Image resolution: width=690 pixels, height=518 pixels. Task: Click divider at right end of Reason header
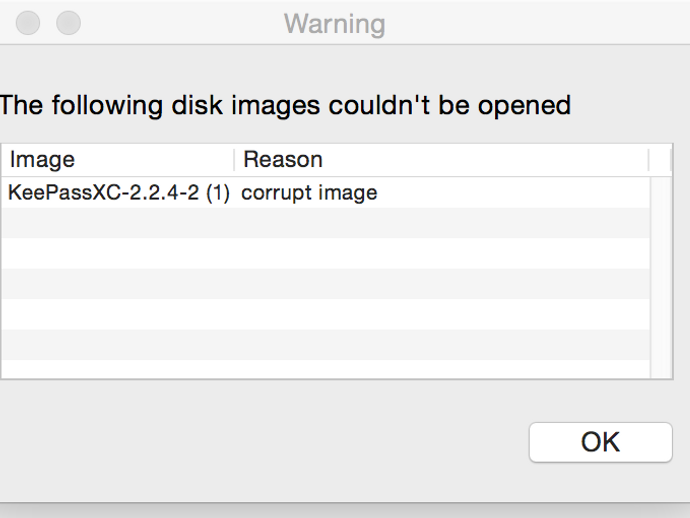coord(649,160)
